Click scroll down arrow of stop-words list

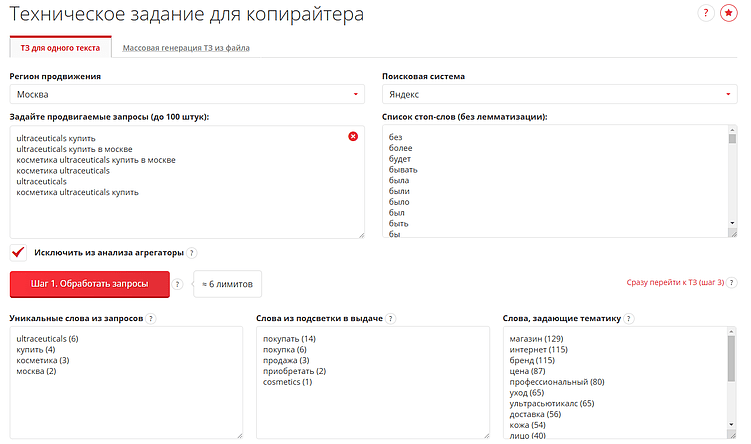pos(732,223)
